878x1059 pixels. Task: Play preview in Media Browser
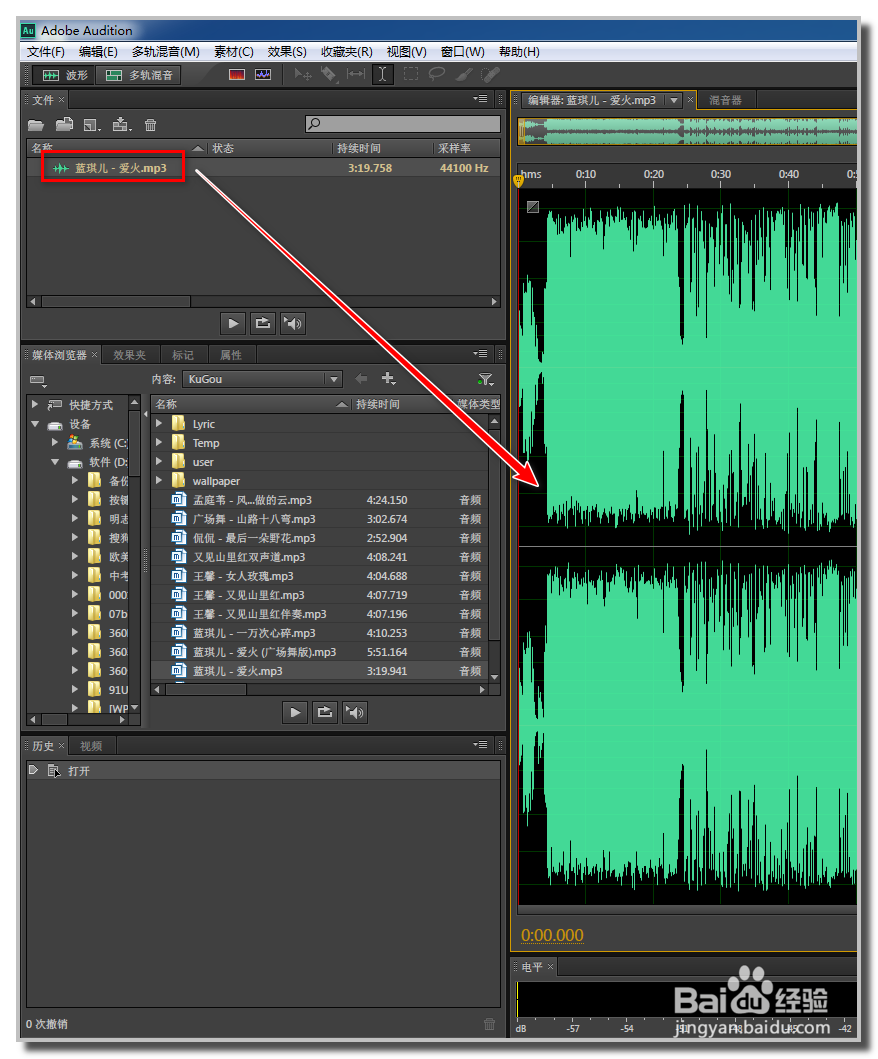coord(295,713)
